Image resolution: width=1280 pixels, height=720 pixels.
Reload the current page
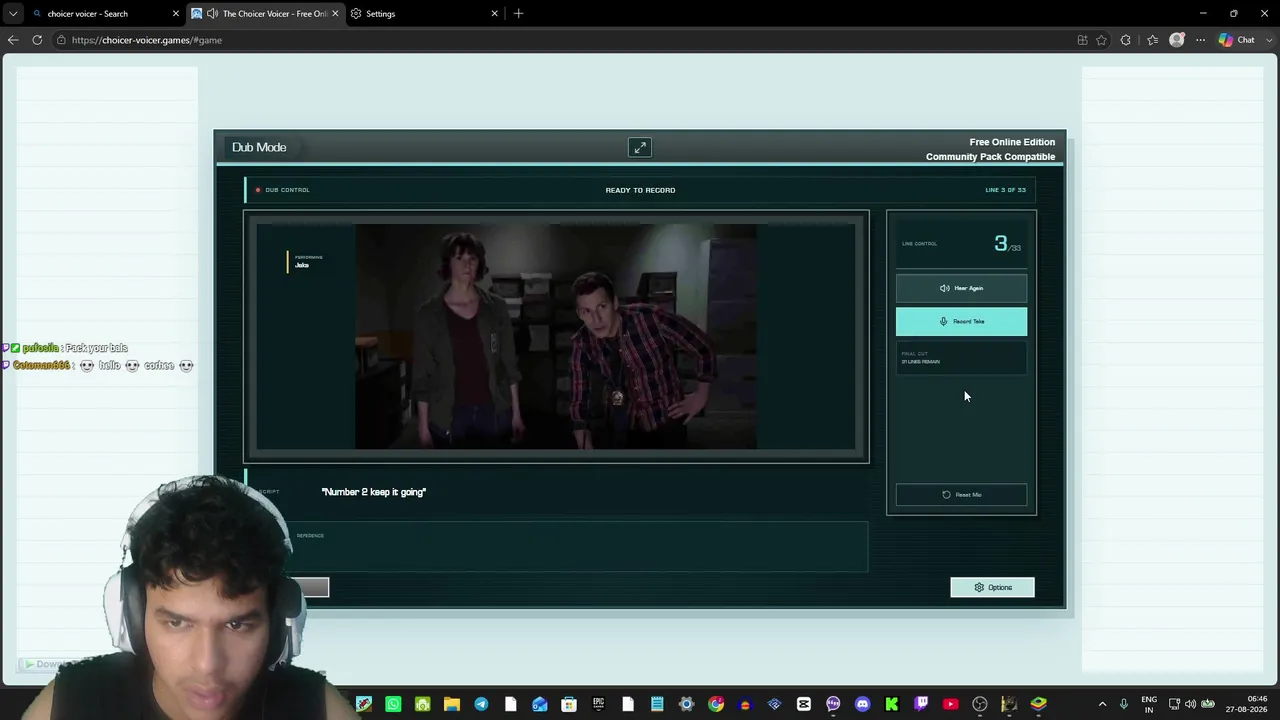pos(37,40)
